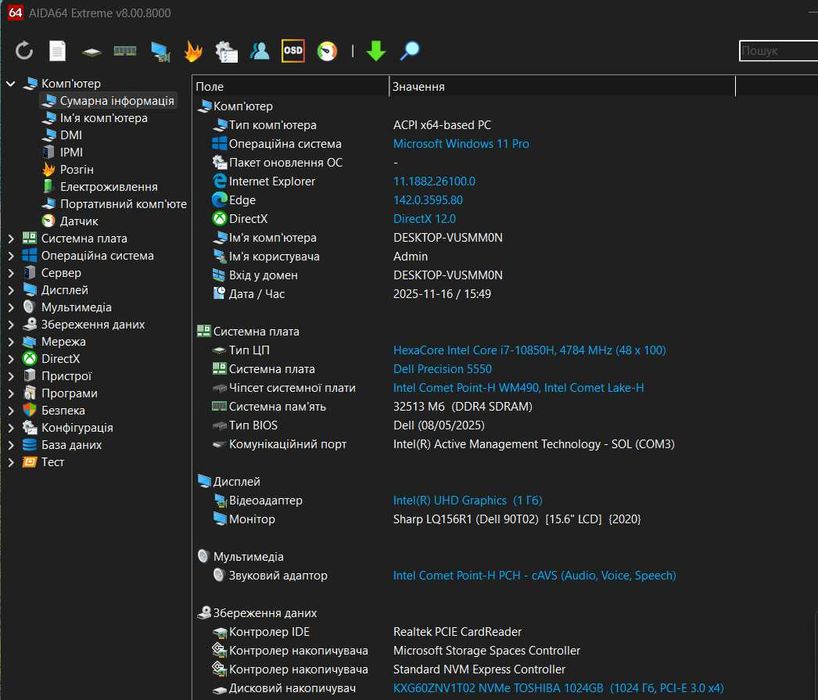Open the Report page icon
Image resolution: width=818 pixels, height=700 pixels.
point(57,51)
